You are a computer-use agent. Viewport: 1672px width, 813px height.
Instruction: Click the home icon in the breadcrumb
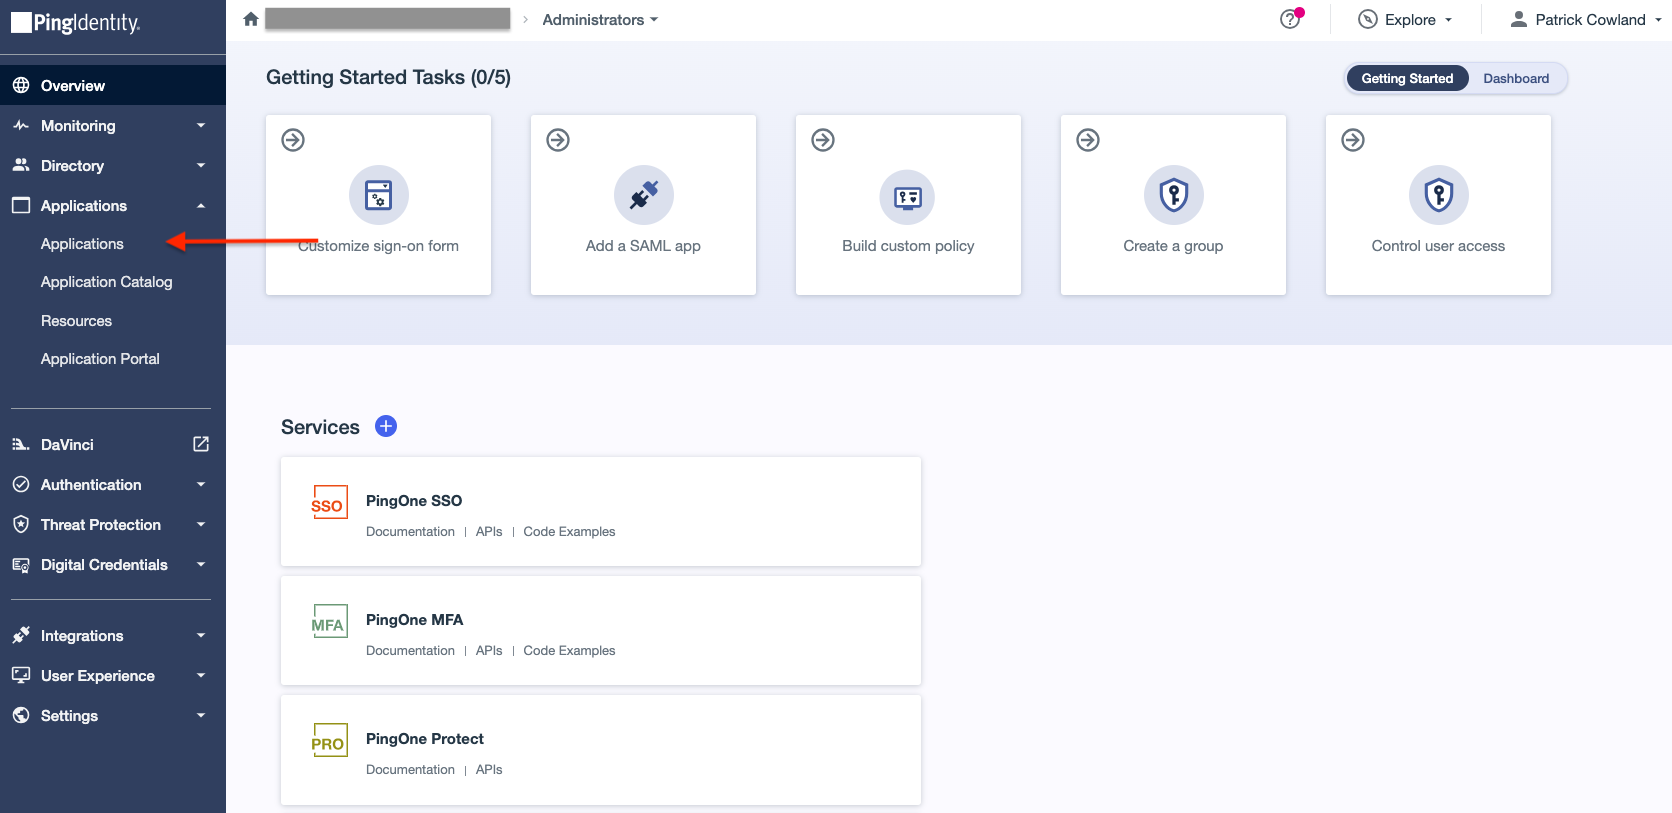[x=251, y=19]
